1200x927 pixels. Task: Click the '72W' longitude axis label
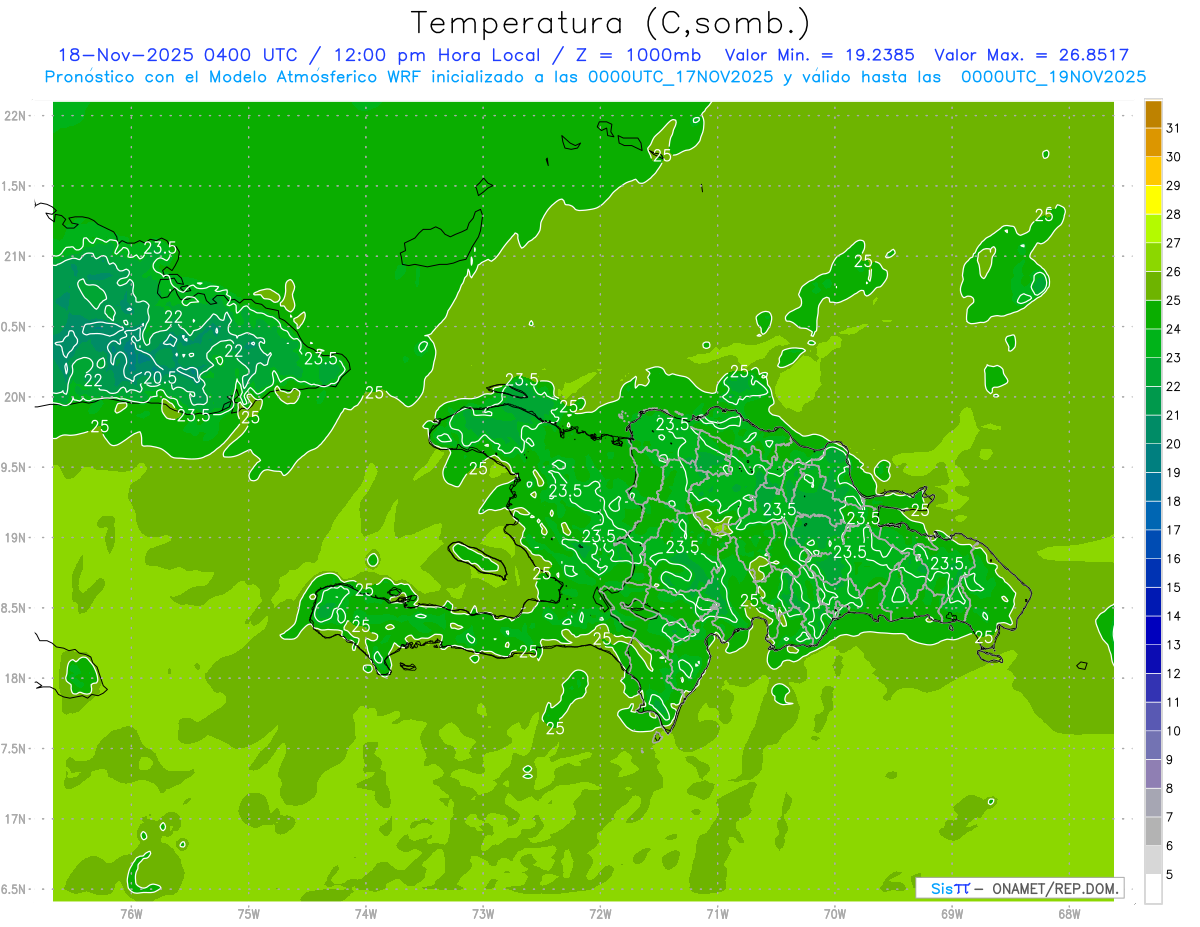[600, 914]
